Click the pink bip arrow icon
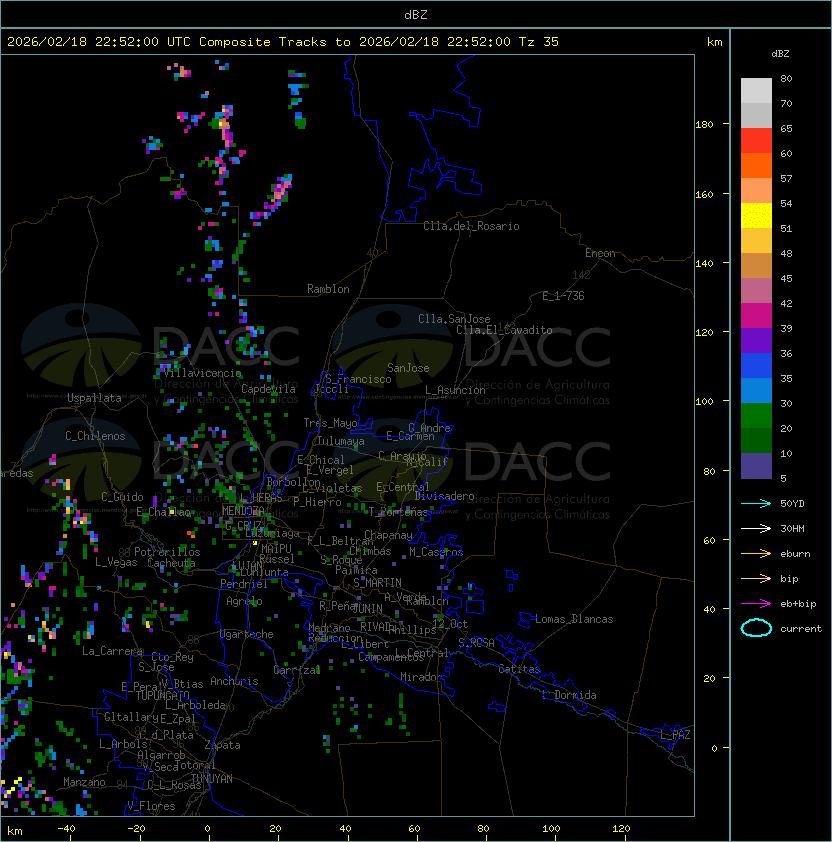Image resolution: width=832 pixels, height=842 pixels. pos(756,578)
